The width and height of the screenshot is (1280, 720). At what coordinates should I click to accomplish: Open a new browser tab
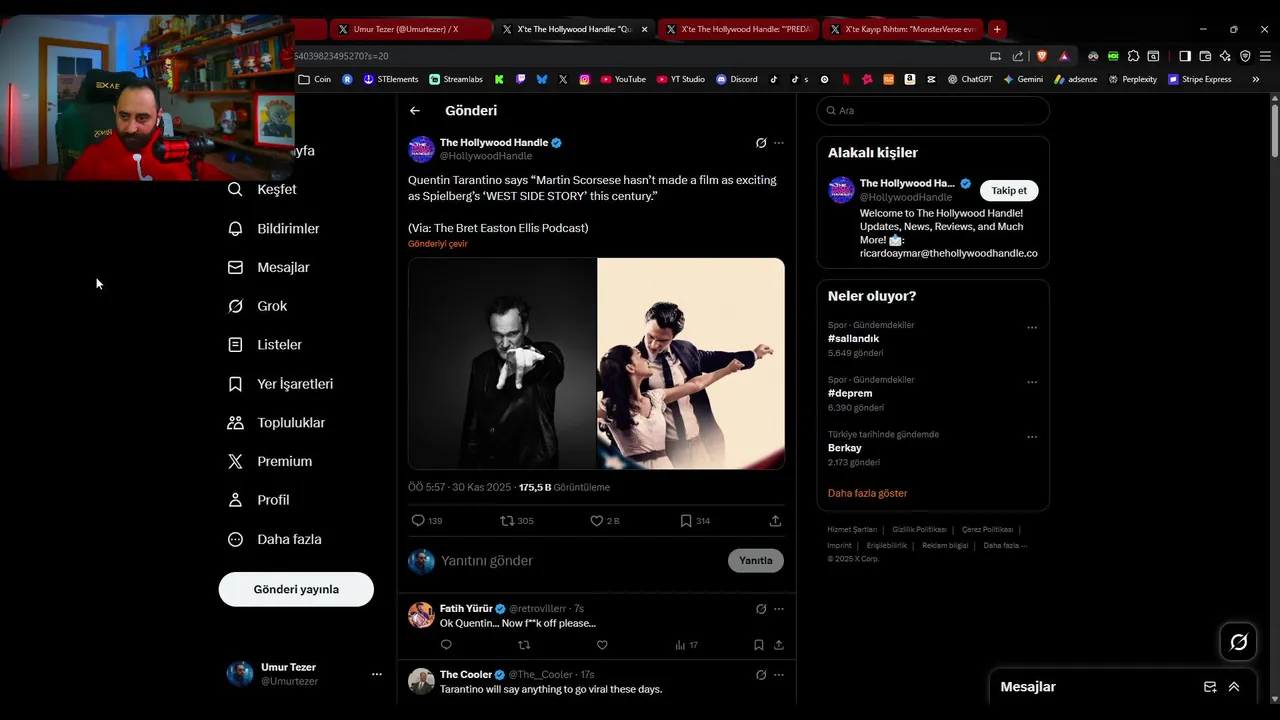(x=997, y=29)
